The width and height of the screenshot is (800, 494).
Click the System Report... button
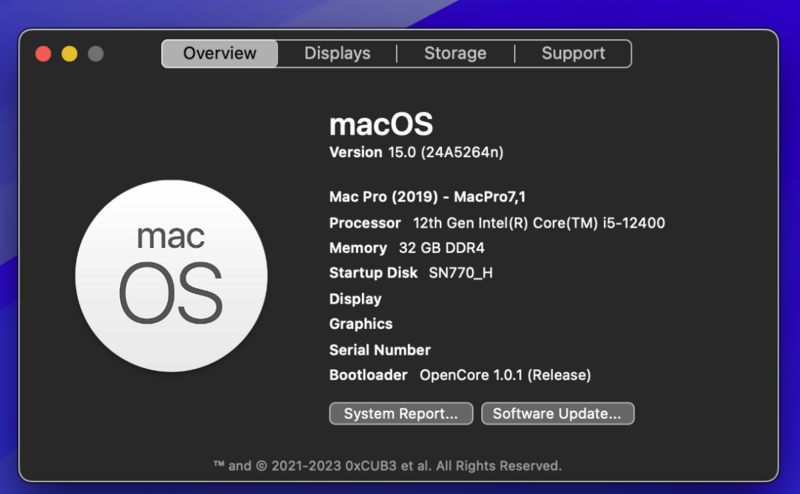[x=401, y=413]
